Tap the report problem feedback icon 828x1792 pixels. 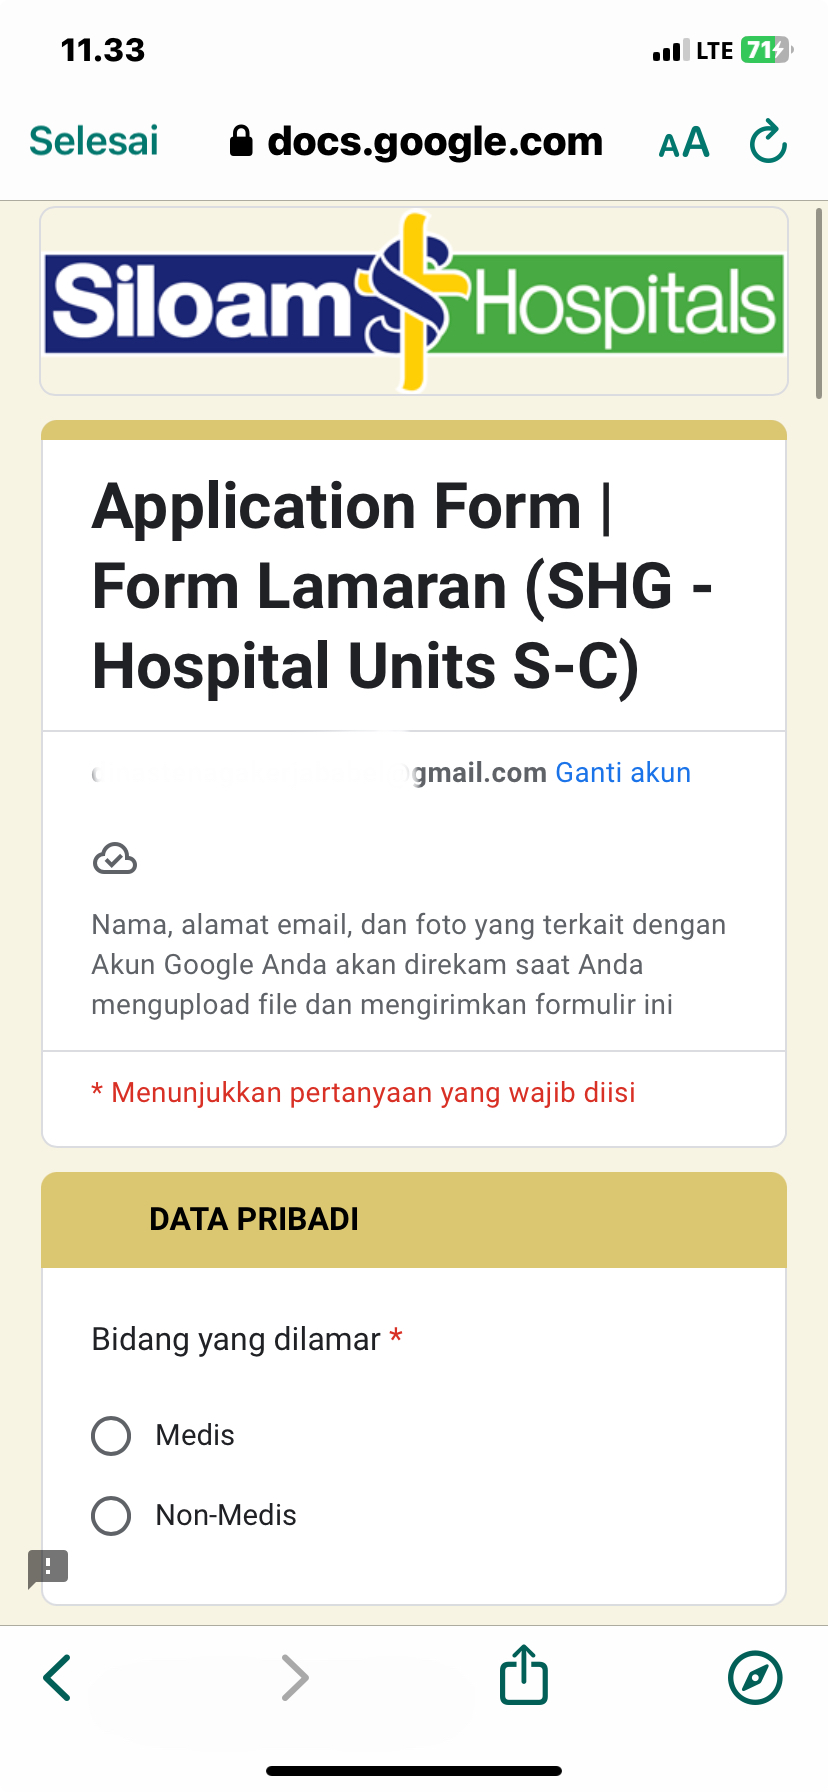tap(48, 1567)
